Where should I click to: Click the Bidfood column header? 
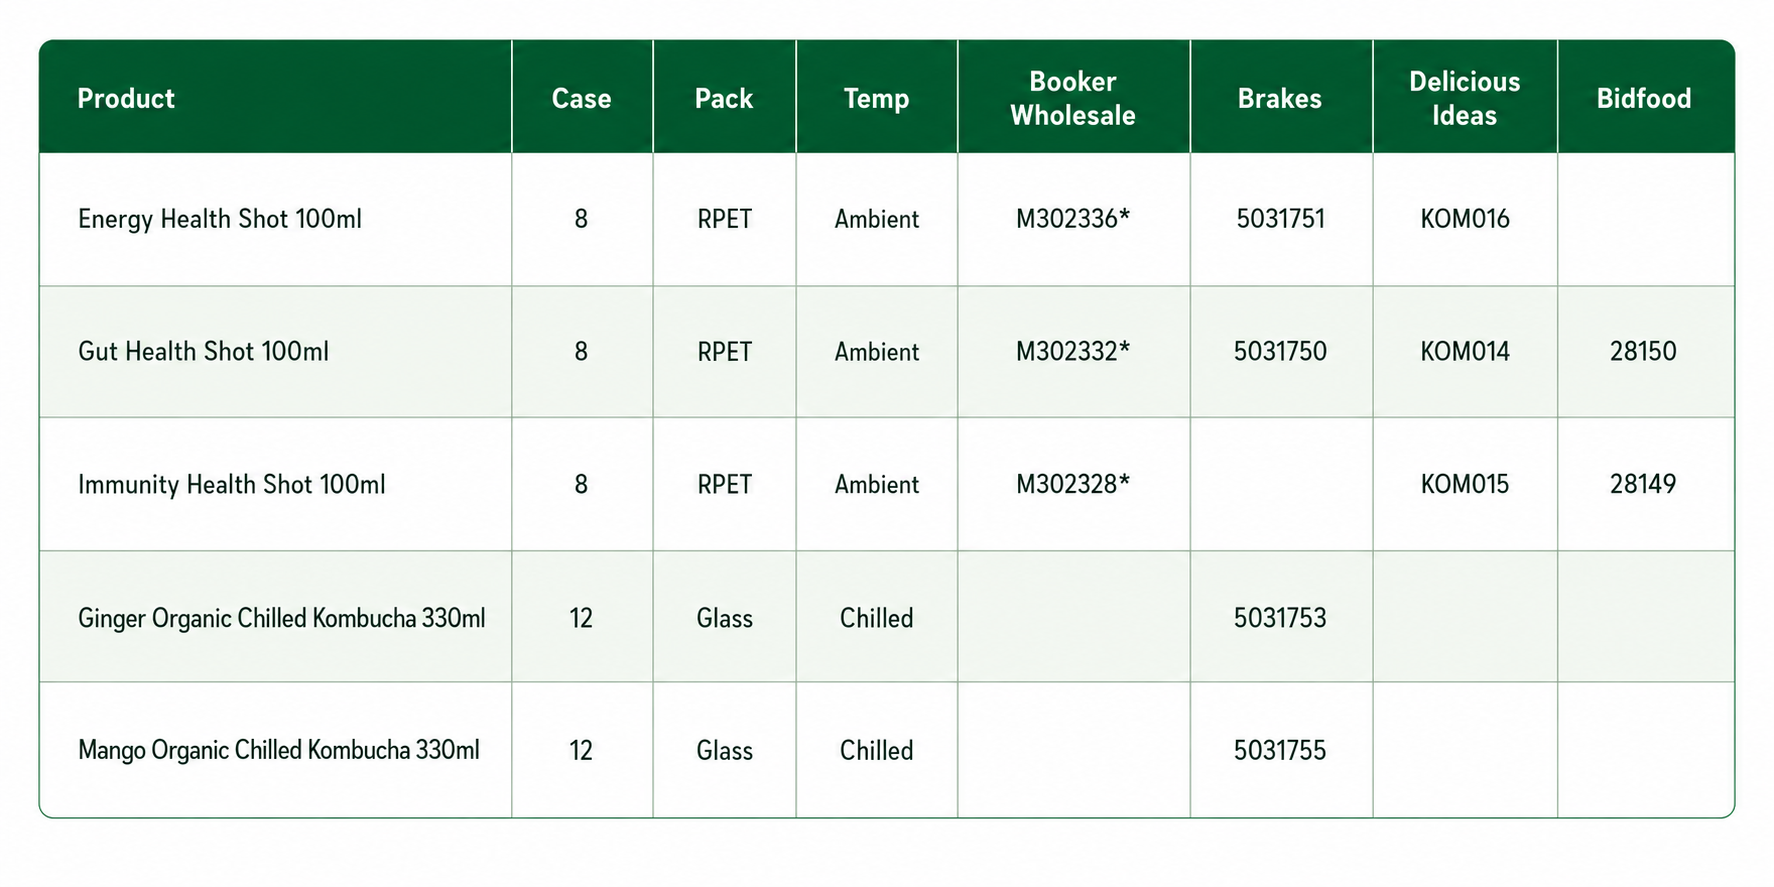[1644, 98]
